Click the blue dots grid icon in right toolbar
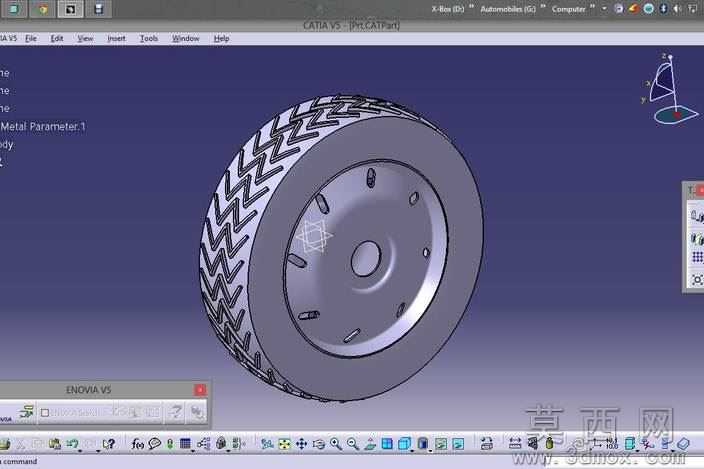The width and height of the screenshot is (704, 469). click(697, 257)
